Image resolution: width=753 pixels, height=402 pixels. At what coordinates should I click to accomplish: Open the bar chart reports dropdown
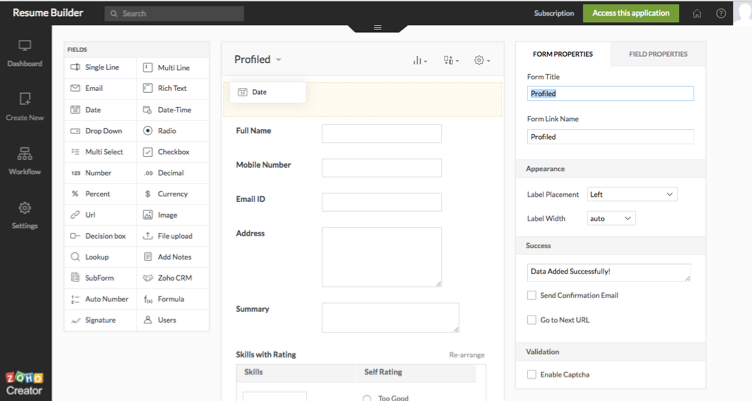coord(420,61)
